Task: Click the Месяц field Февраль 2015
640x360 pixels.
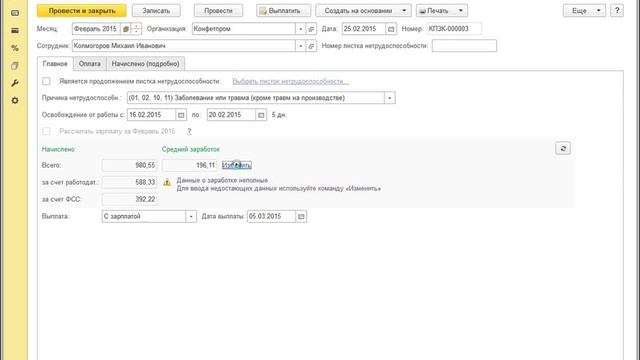Action: point(96,29)
